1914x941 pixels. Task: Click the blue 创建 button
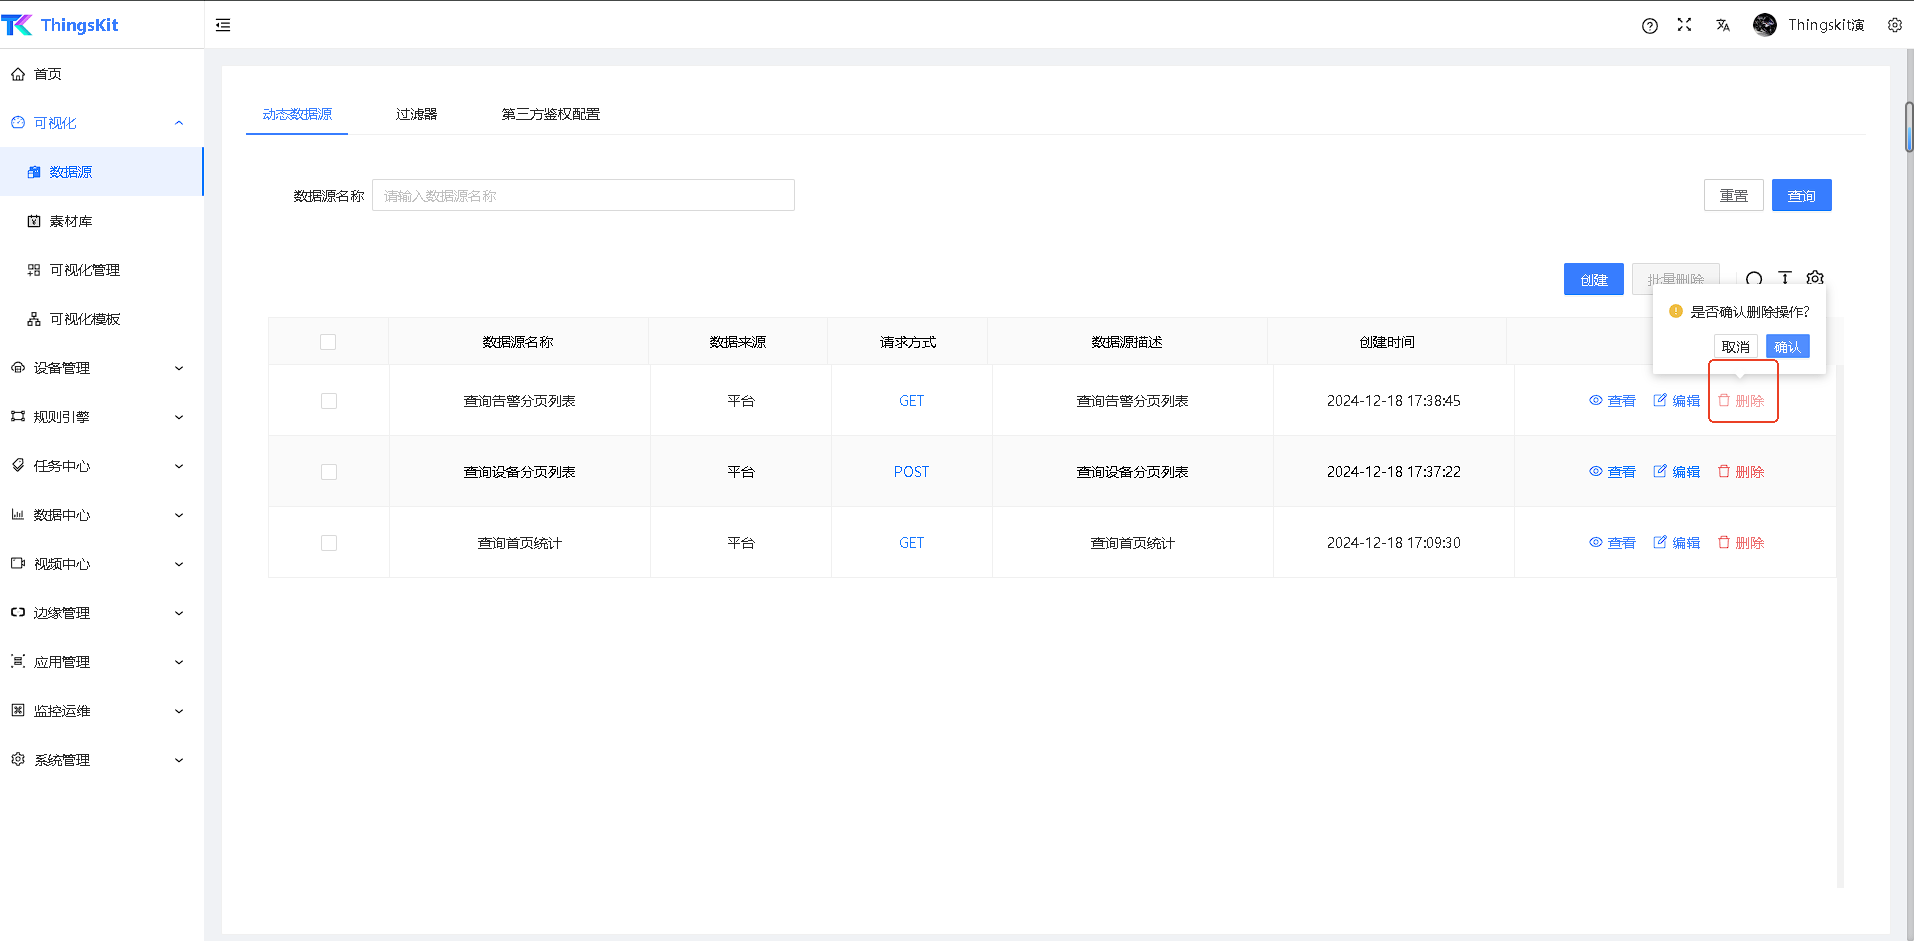tap(1593, 280)
